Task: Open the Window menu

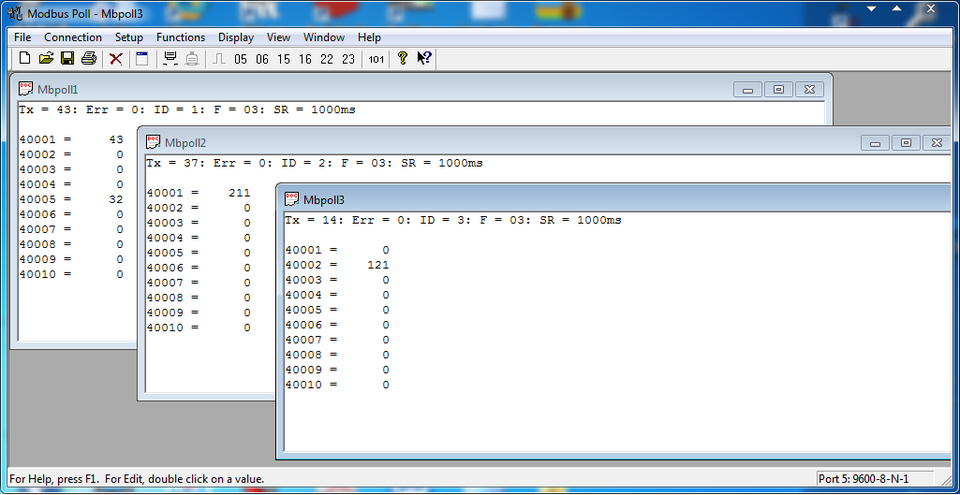Action: 324,37
